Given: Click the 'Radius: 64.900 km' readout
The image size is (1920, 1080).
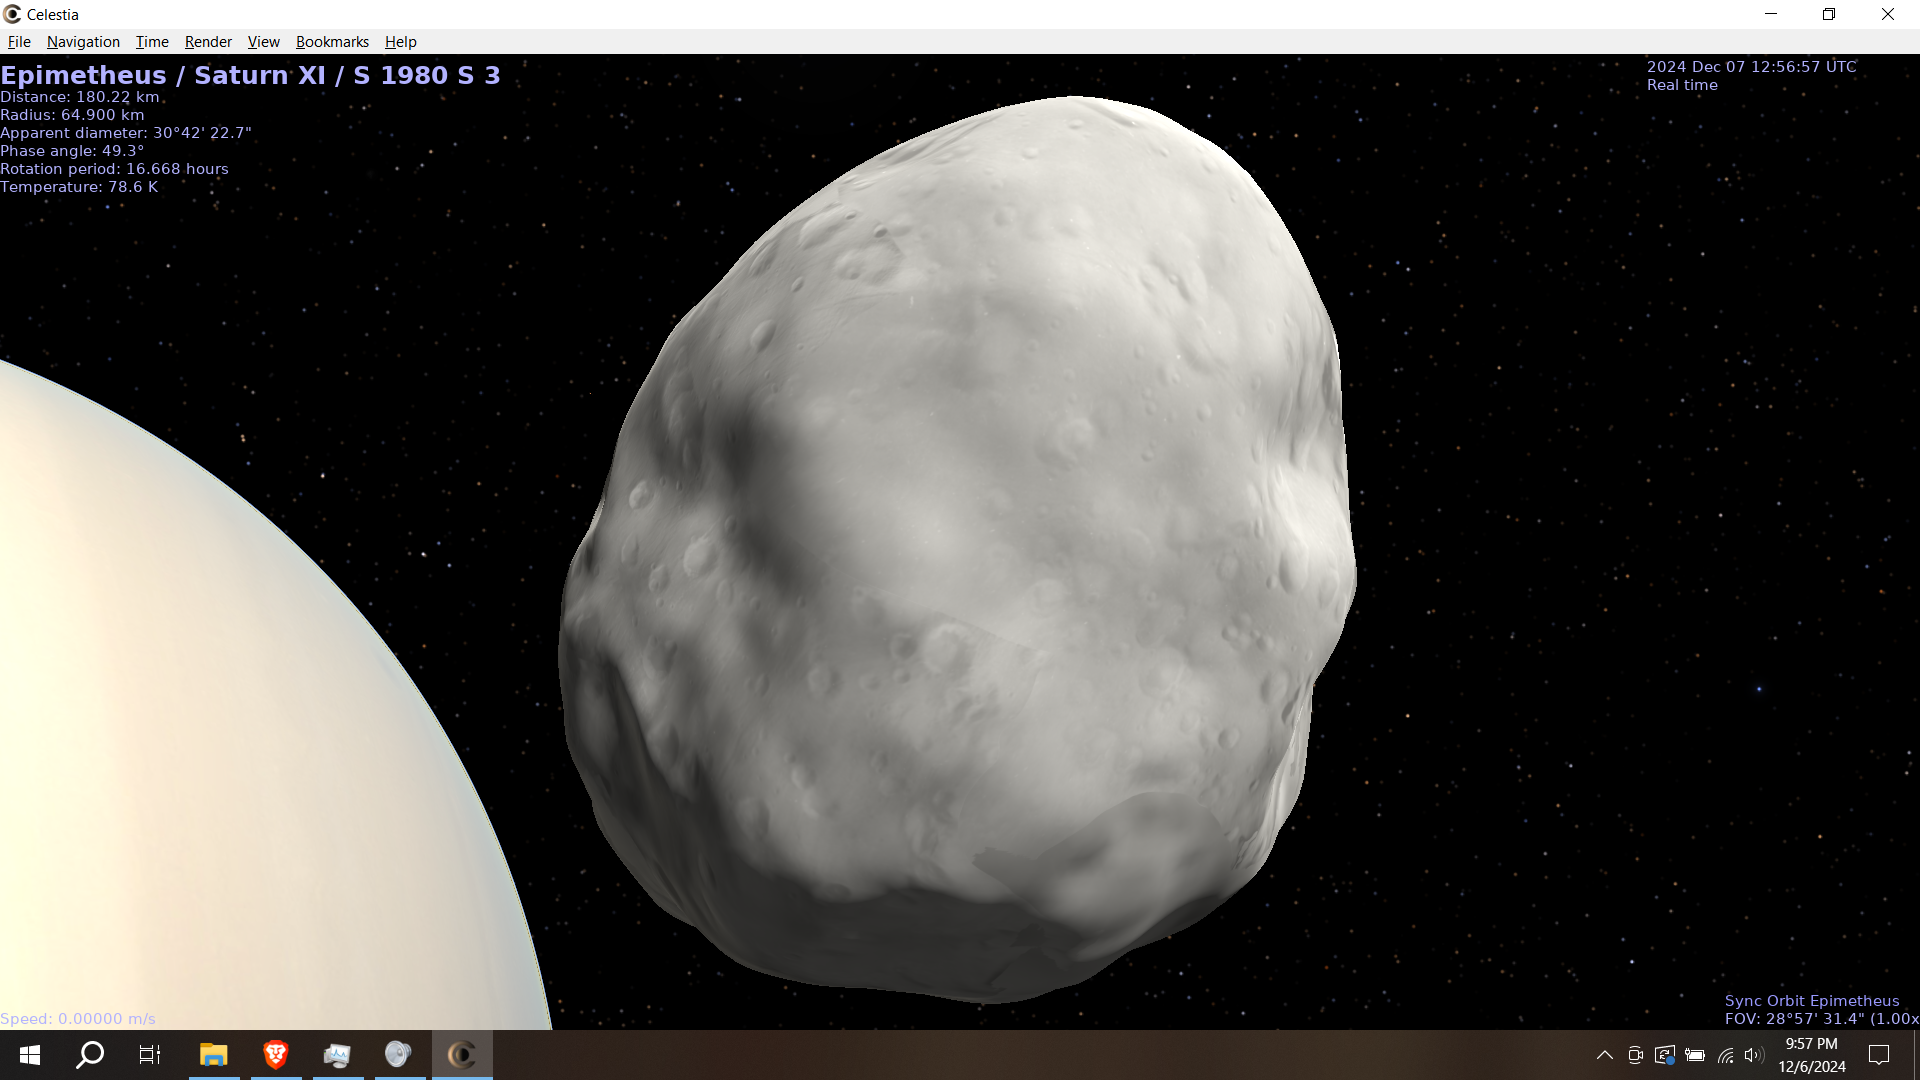Looking at the screenshot, I should pos(72,115).
